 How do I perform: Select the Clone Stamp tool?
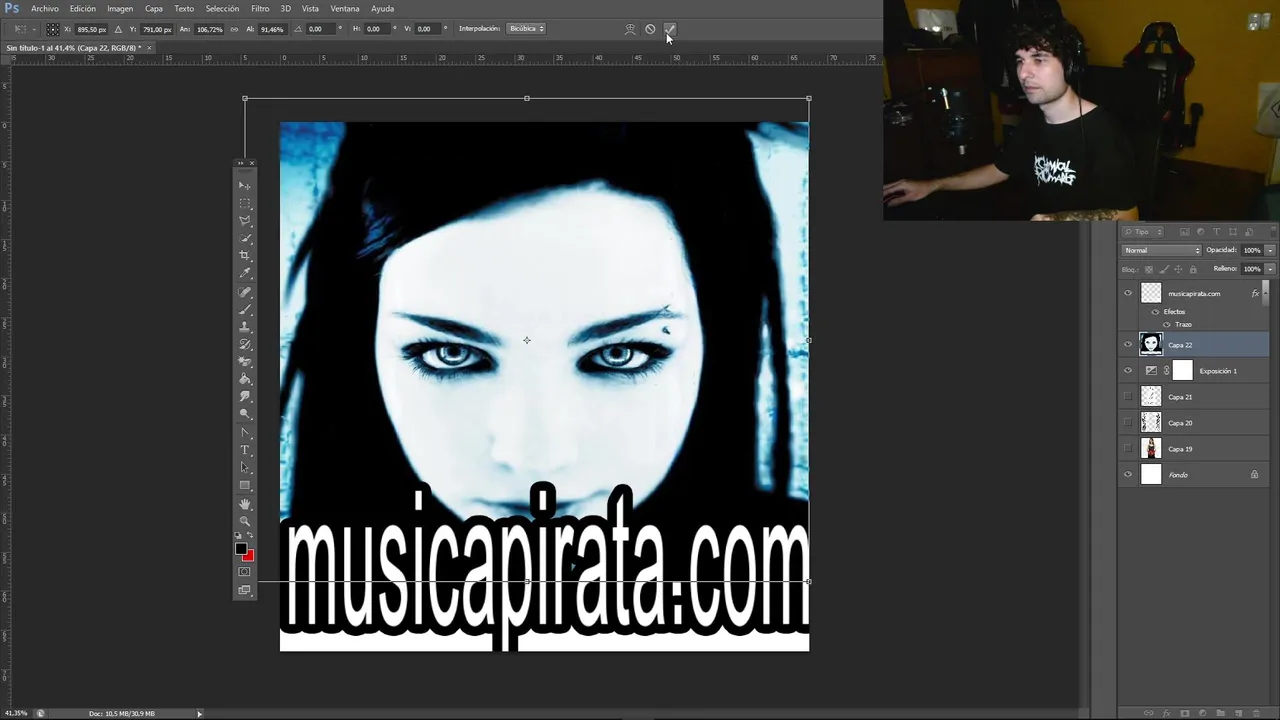[x=245, y=327]
